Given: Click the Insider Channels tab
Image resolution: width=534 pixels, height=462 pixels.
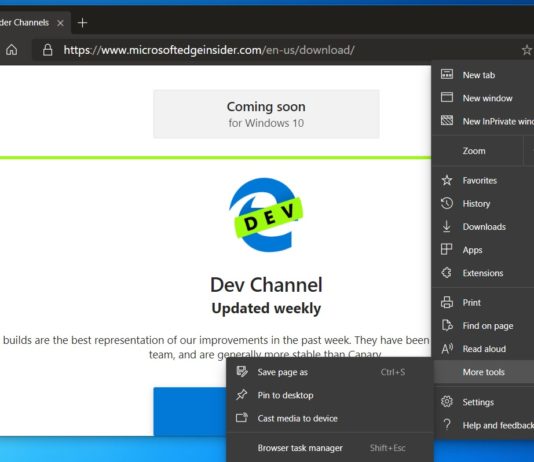Looking at the screenshot, I should (x=34, y=23).
